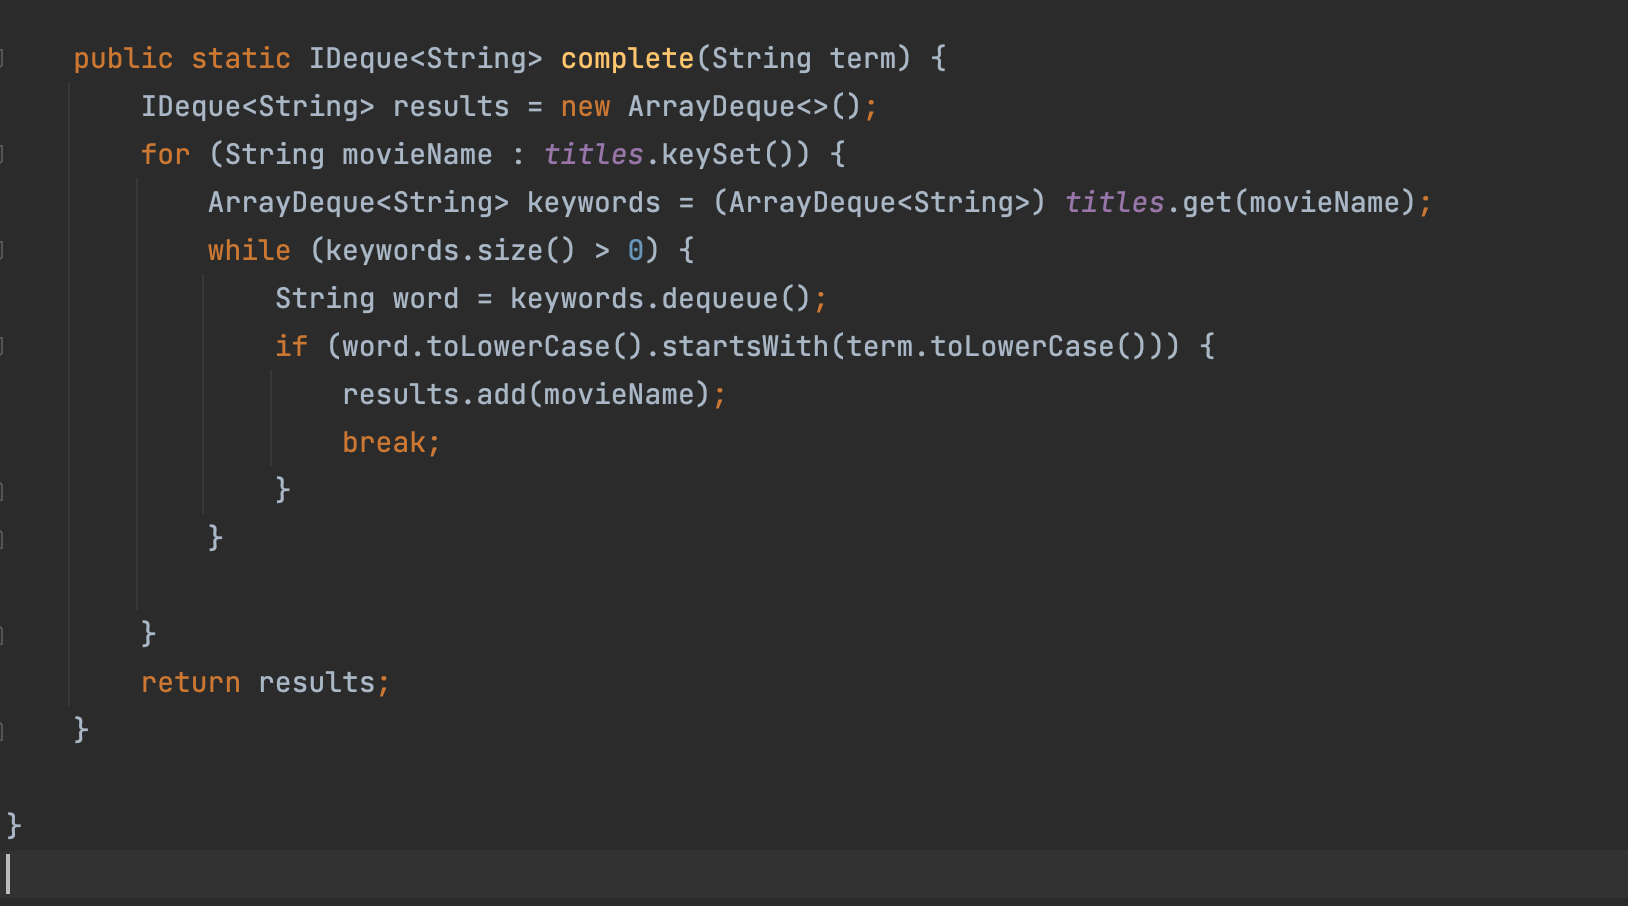The height and width of the screenshot is (906, 1628).
Task: Collapse the complete method fold marker
Action: pos(2,59)
